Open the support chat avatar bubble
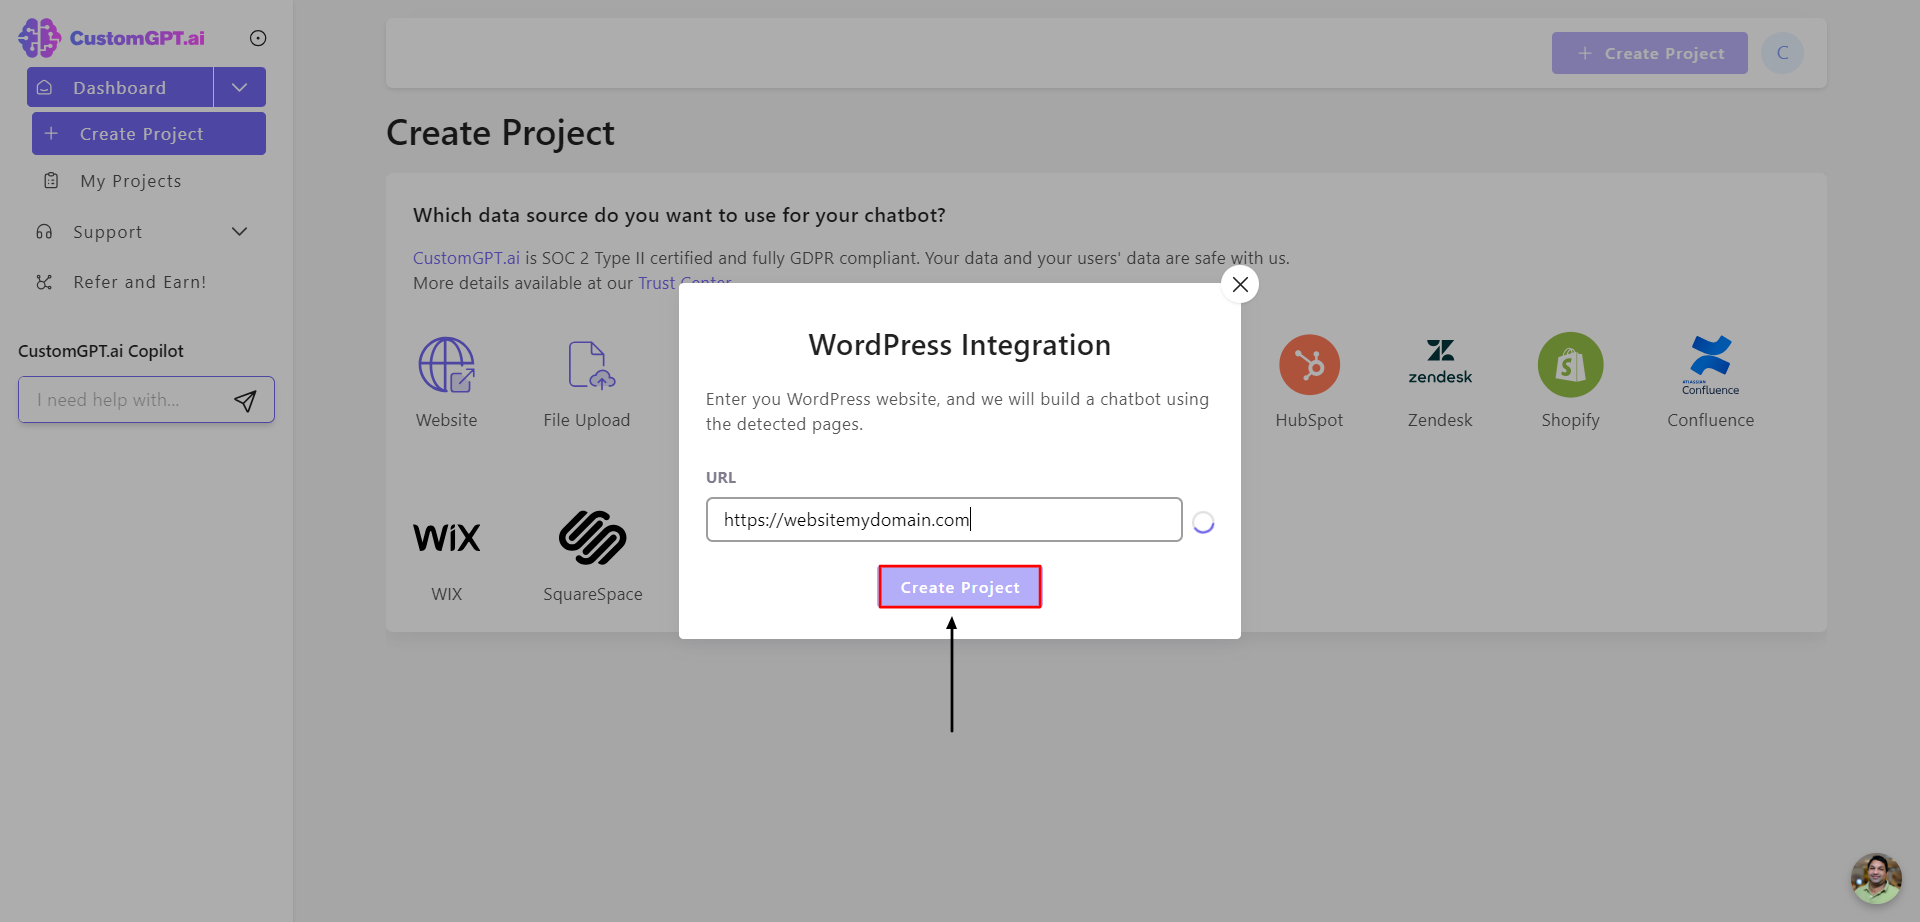The height and width of the screenshot is (922, 1920). click(1876, 878)
